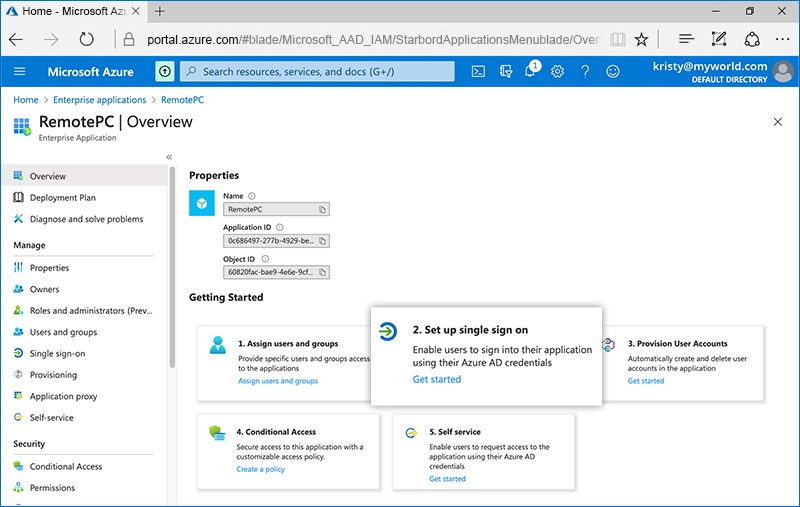The height and width of the screenshot is (507, 800).
Task: Open directory and subscription filter icon
Action: coord(505,72)
